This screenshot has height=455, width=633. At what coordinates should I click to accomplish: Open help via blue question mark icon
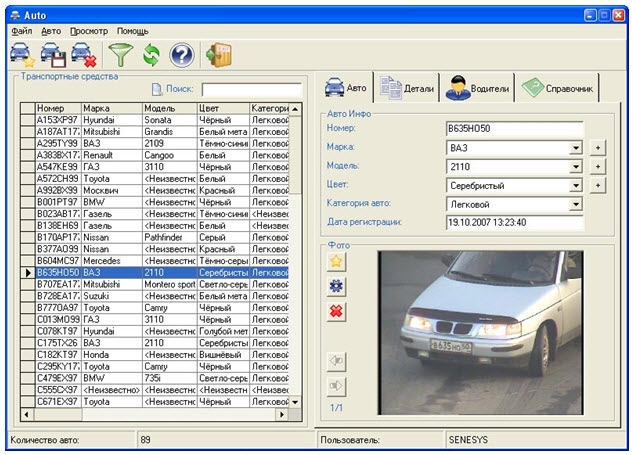182,55
